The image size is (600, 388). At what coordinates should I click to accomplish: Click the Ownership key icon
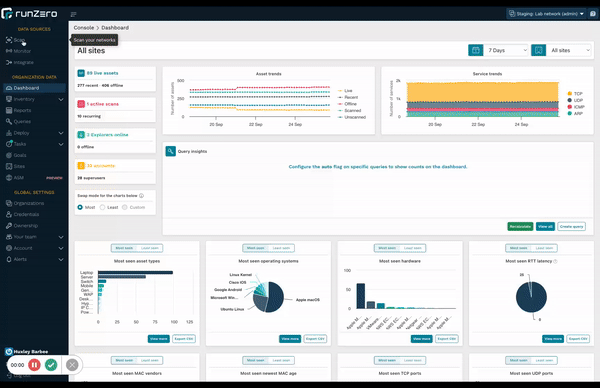point(9,226)
